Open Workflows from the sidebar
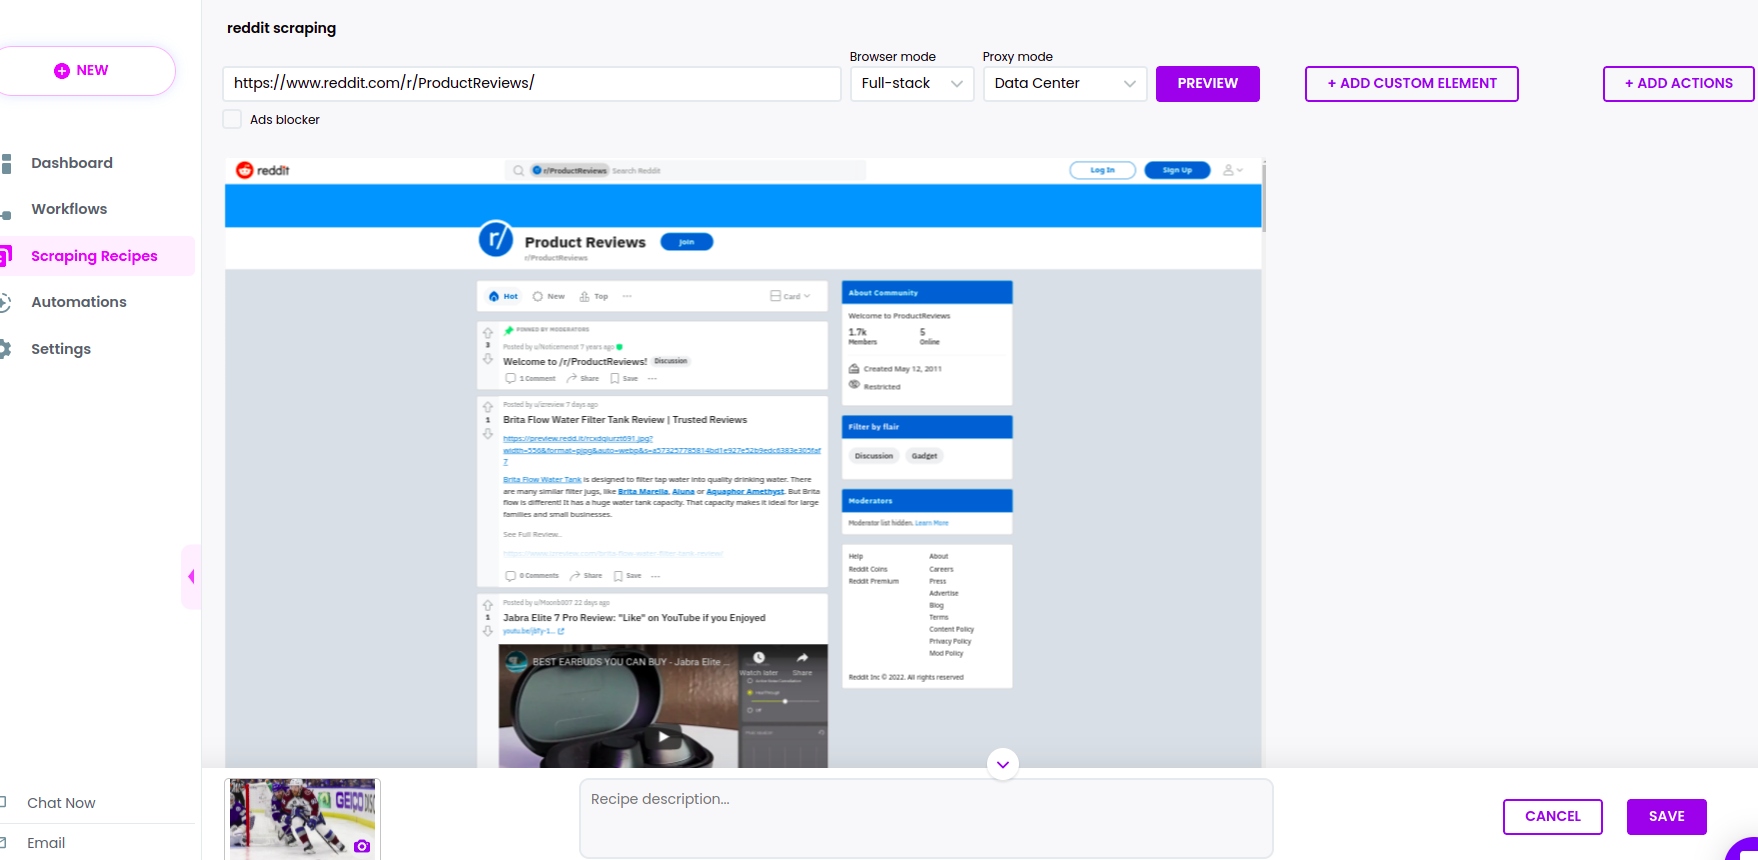This screenshot has height=860, width=1758. click(69, 209)
